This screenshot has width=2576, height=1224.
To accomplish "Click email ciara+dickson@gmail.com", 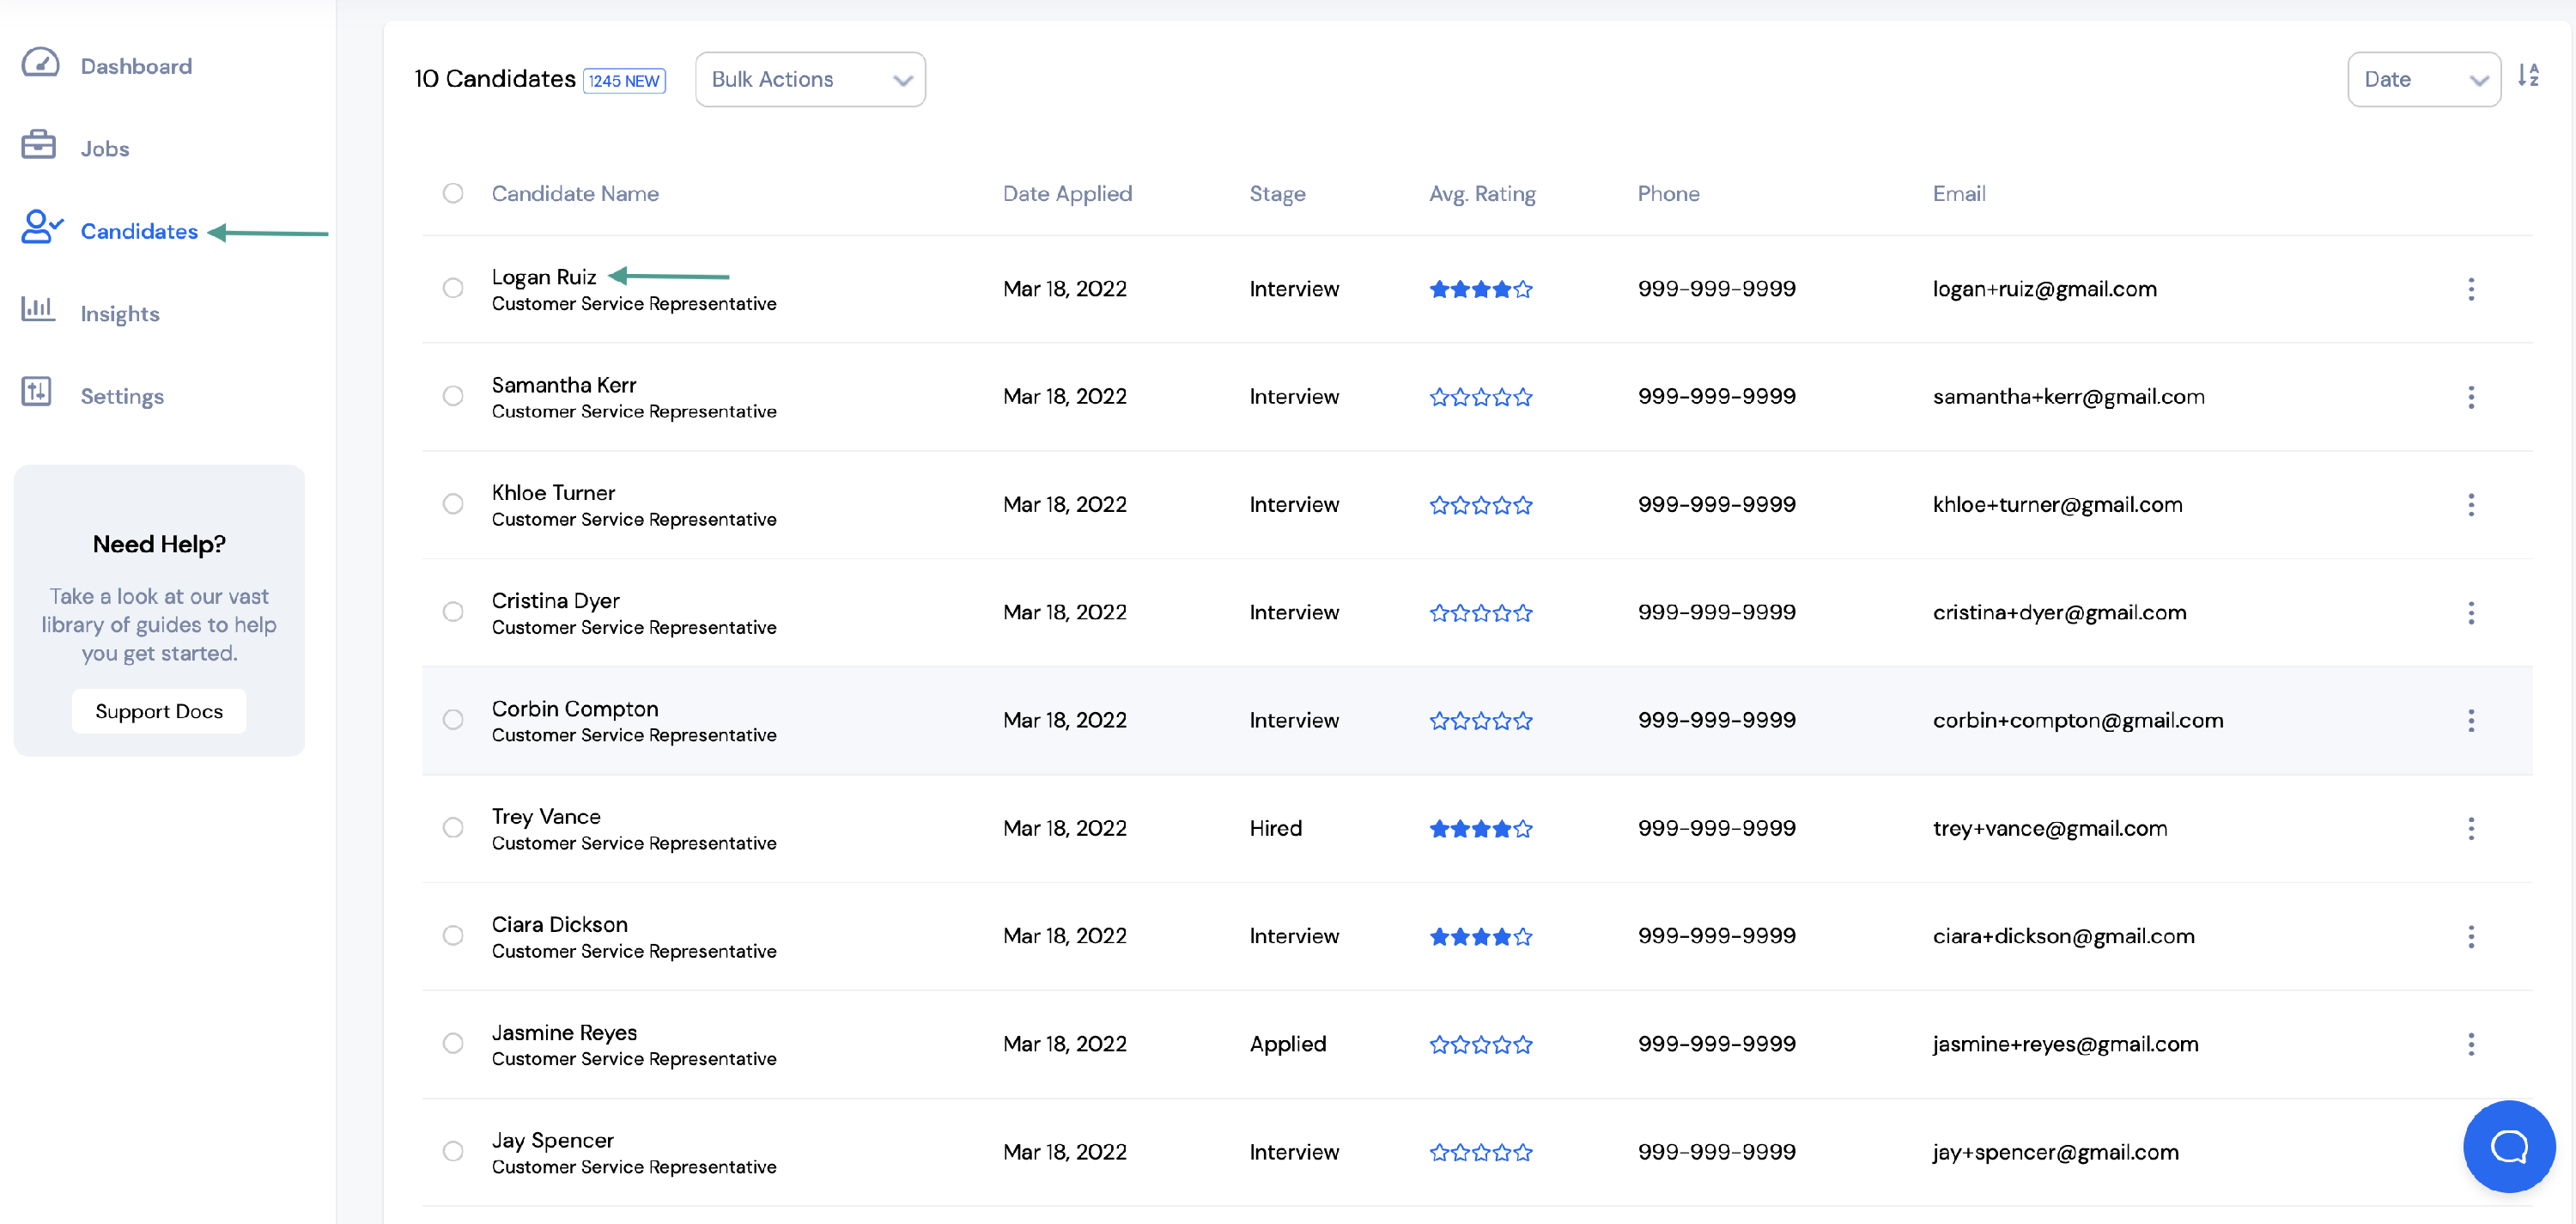I will click(2063, 936).
